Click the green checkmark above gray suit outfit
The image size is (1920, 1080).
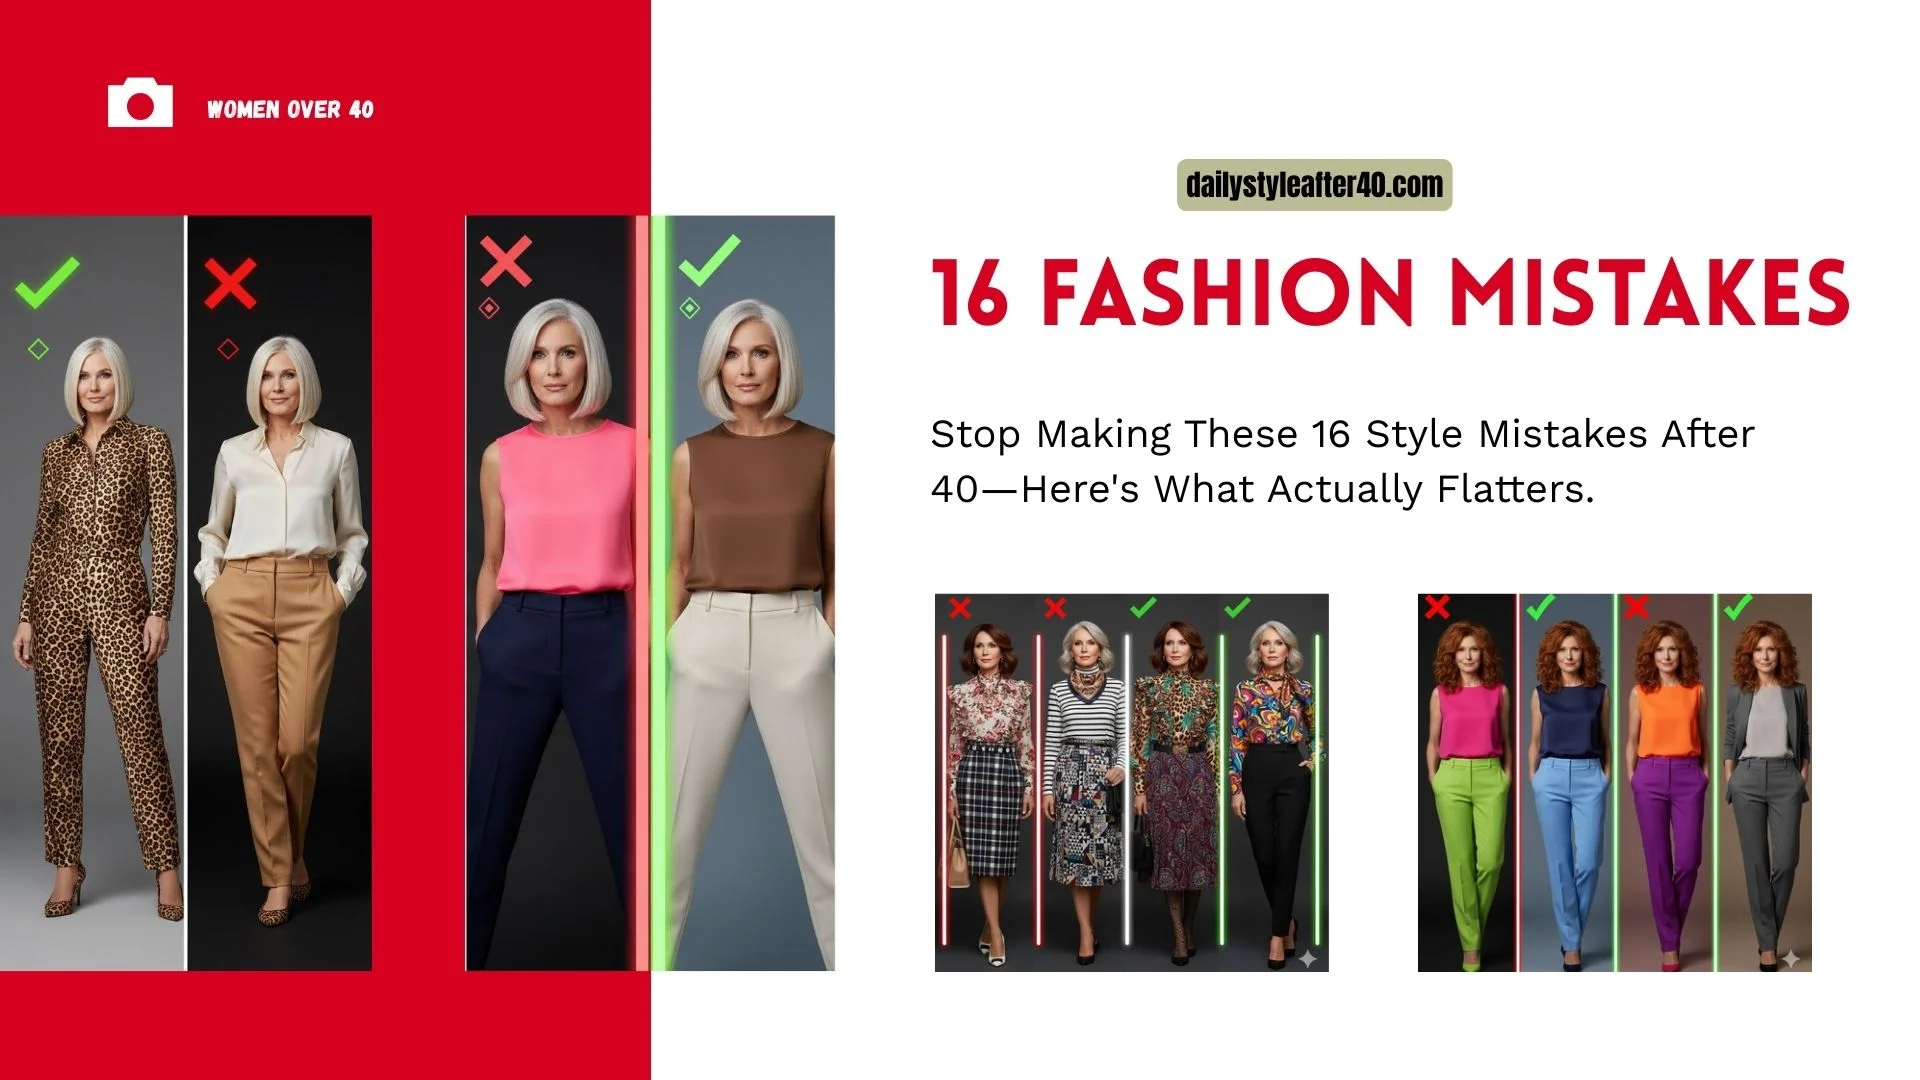click(1738, 606)
